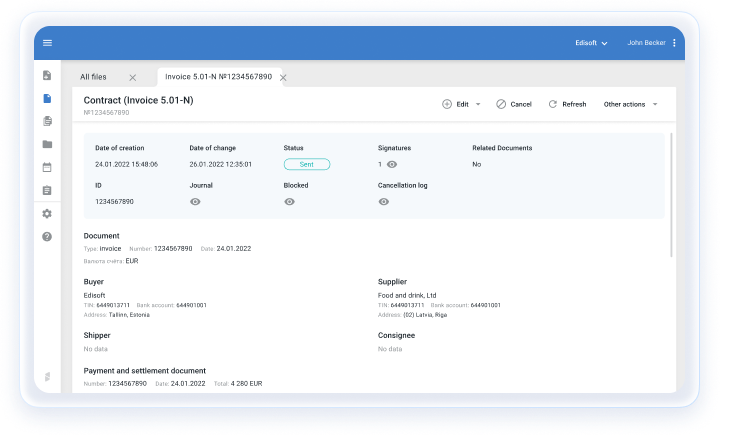Click change date 26.01.2022 12:35:01

[x=221, y=165]
